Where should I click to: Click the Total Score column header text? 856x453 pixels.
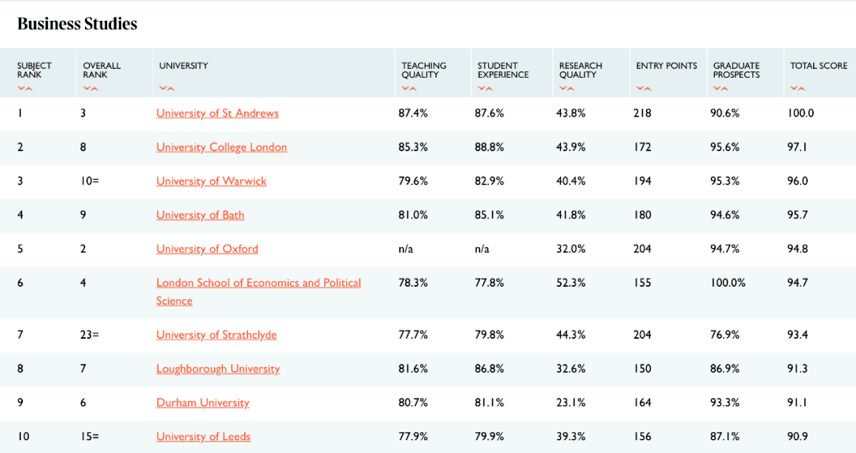[818, 66]
